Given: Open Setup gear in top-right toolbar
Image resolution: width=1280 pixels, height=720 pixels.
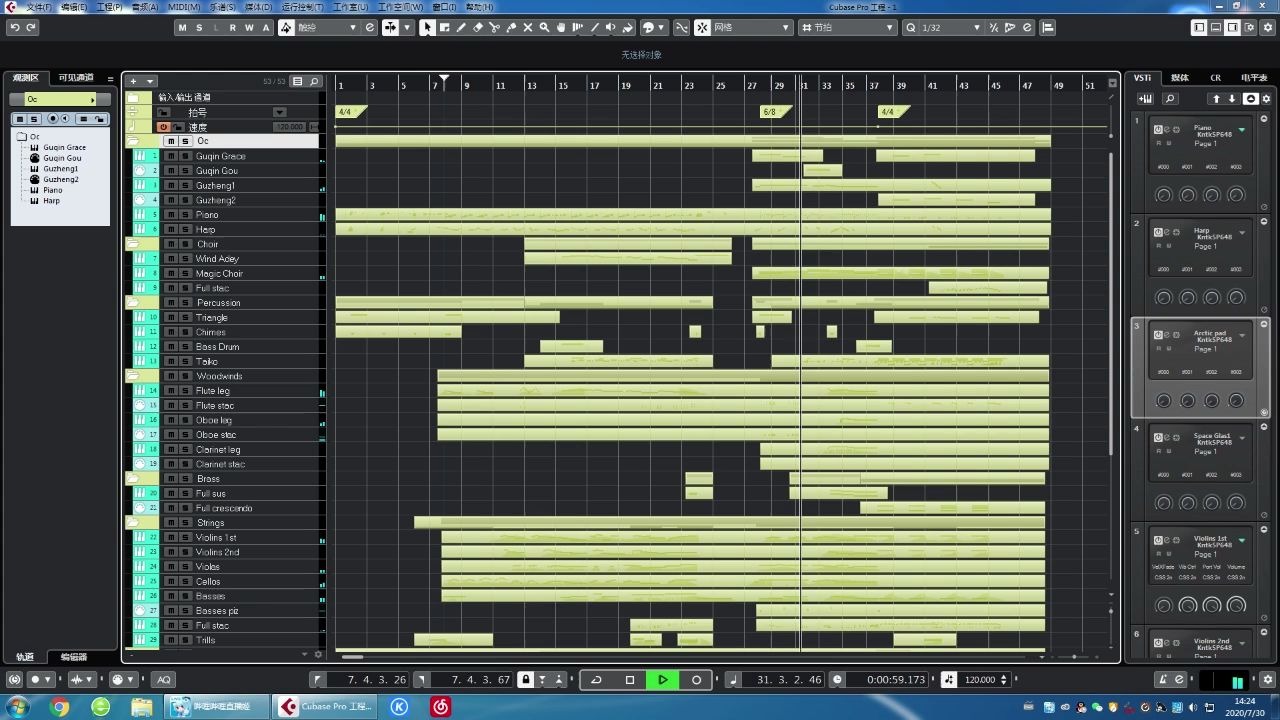Looking at the screenshot, I should coord(1266,27).
